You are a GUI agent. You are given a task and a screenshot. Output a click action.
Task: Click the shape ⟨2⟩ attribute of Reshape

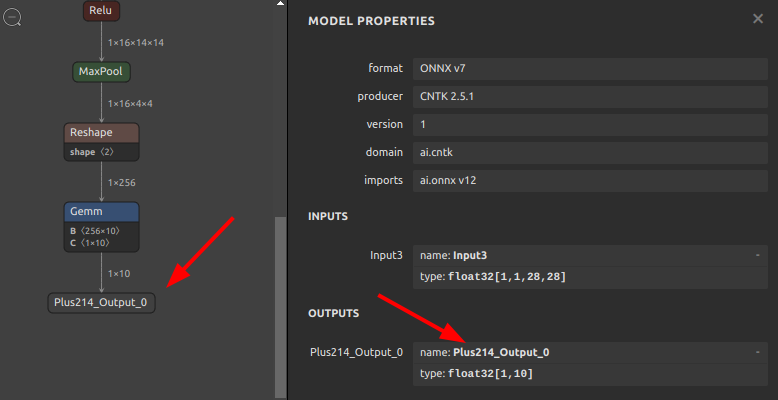pyautogui.click(x=92, y=152)
